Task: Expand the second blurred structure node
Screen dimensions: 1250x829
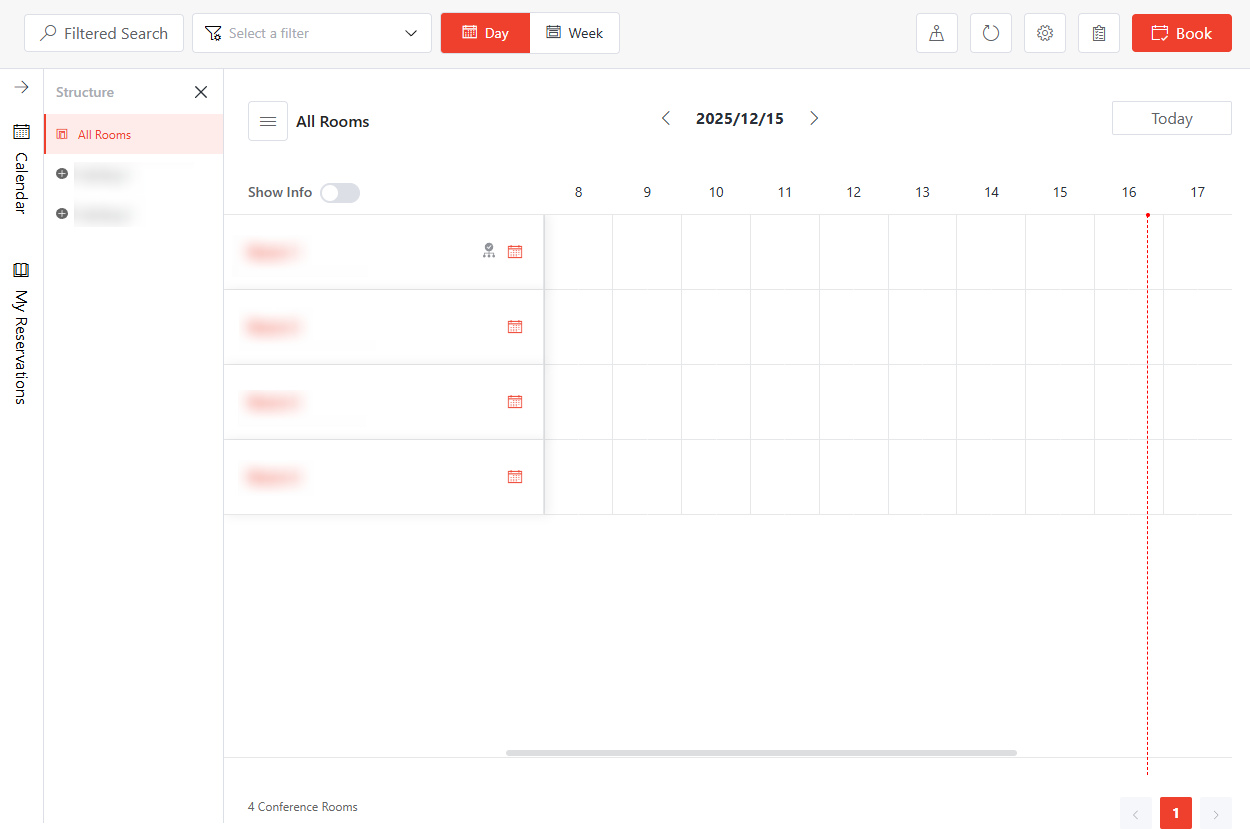Action: click(x=61, y=213)
